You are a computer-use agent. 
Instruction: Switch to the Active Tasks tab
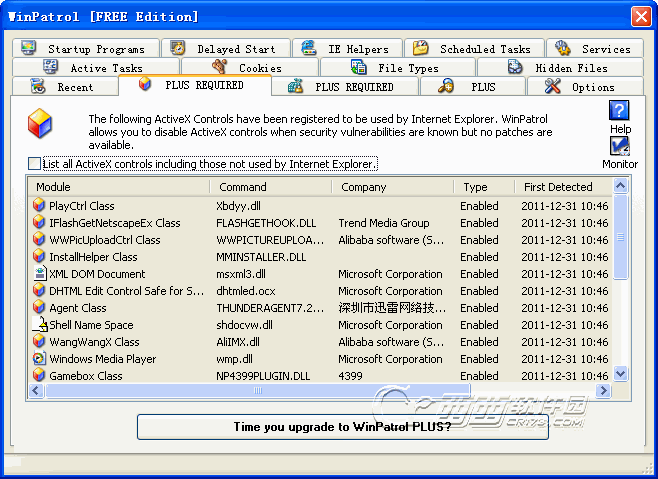96,67
